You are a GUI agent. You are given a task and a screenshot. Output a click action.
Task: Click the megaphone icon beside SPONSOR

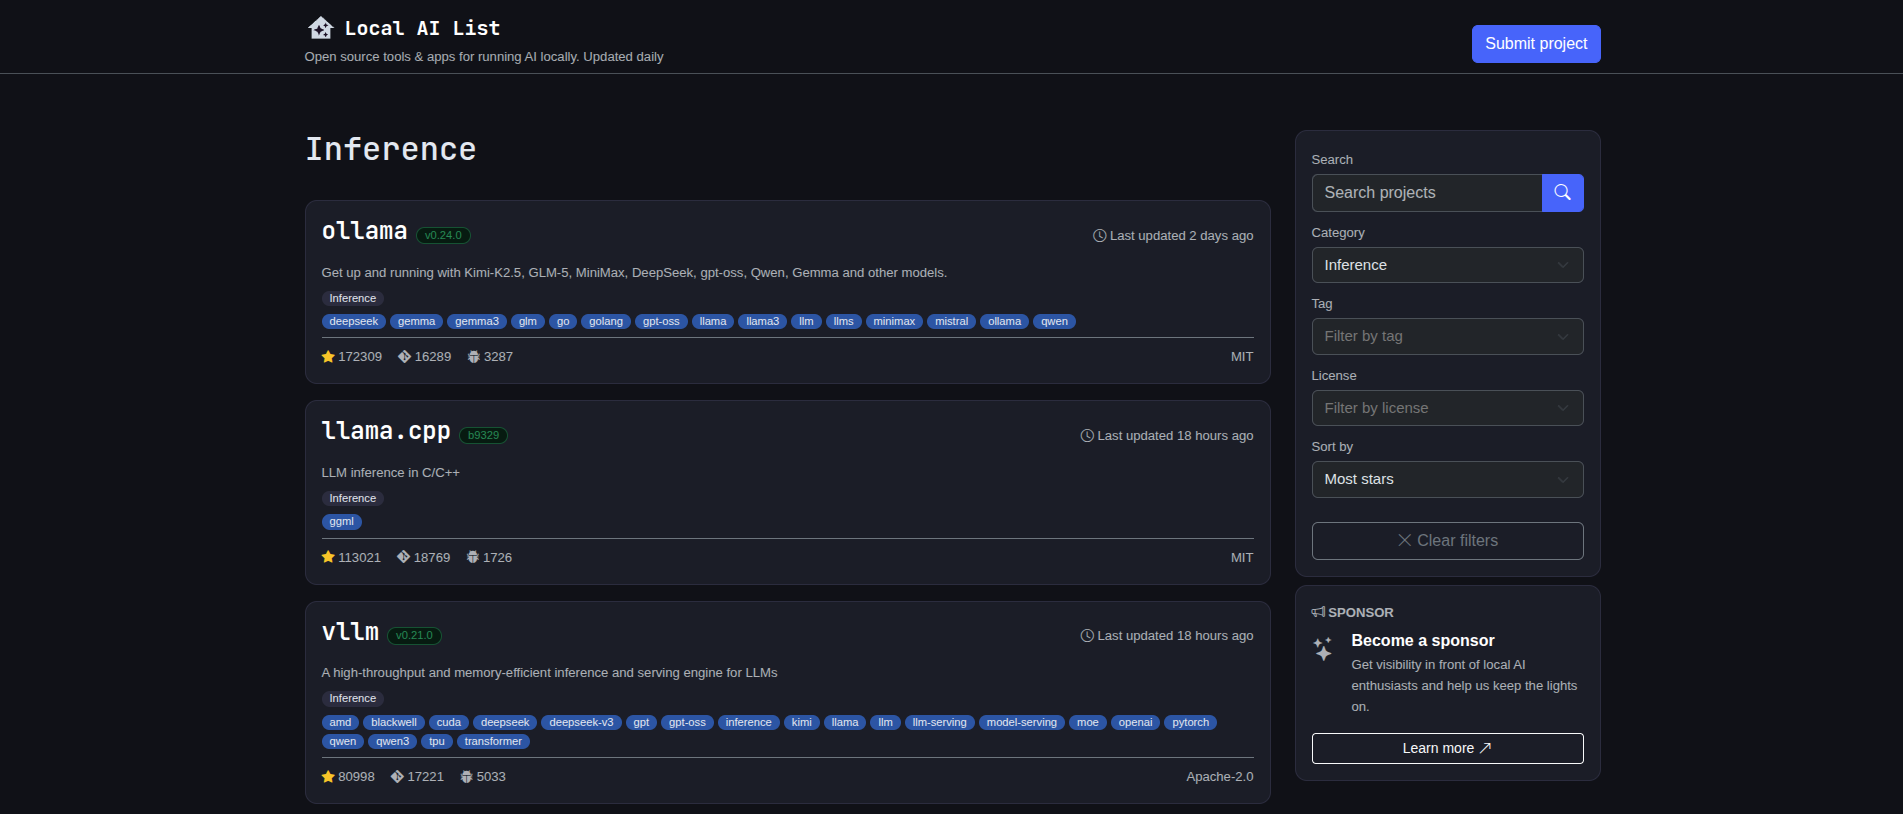point(1318,612)
